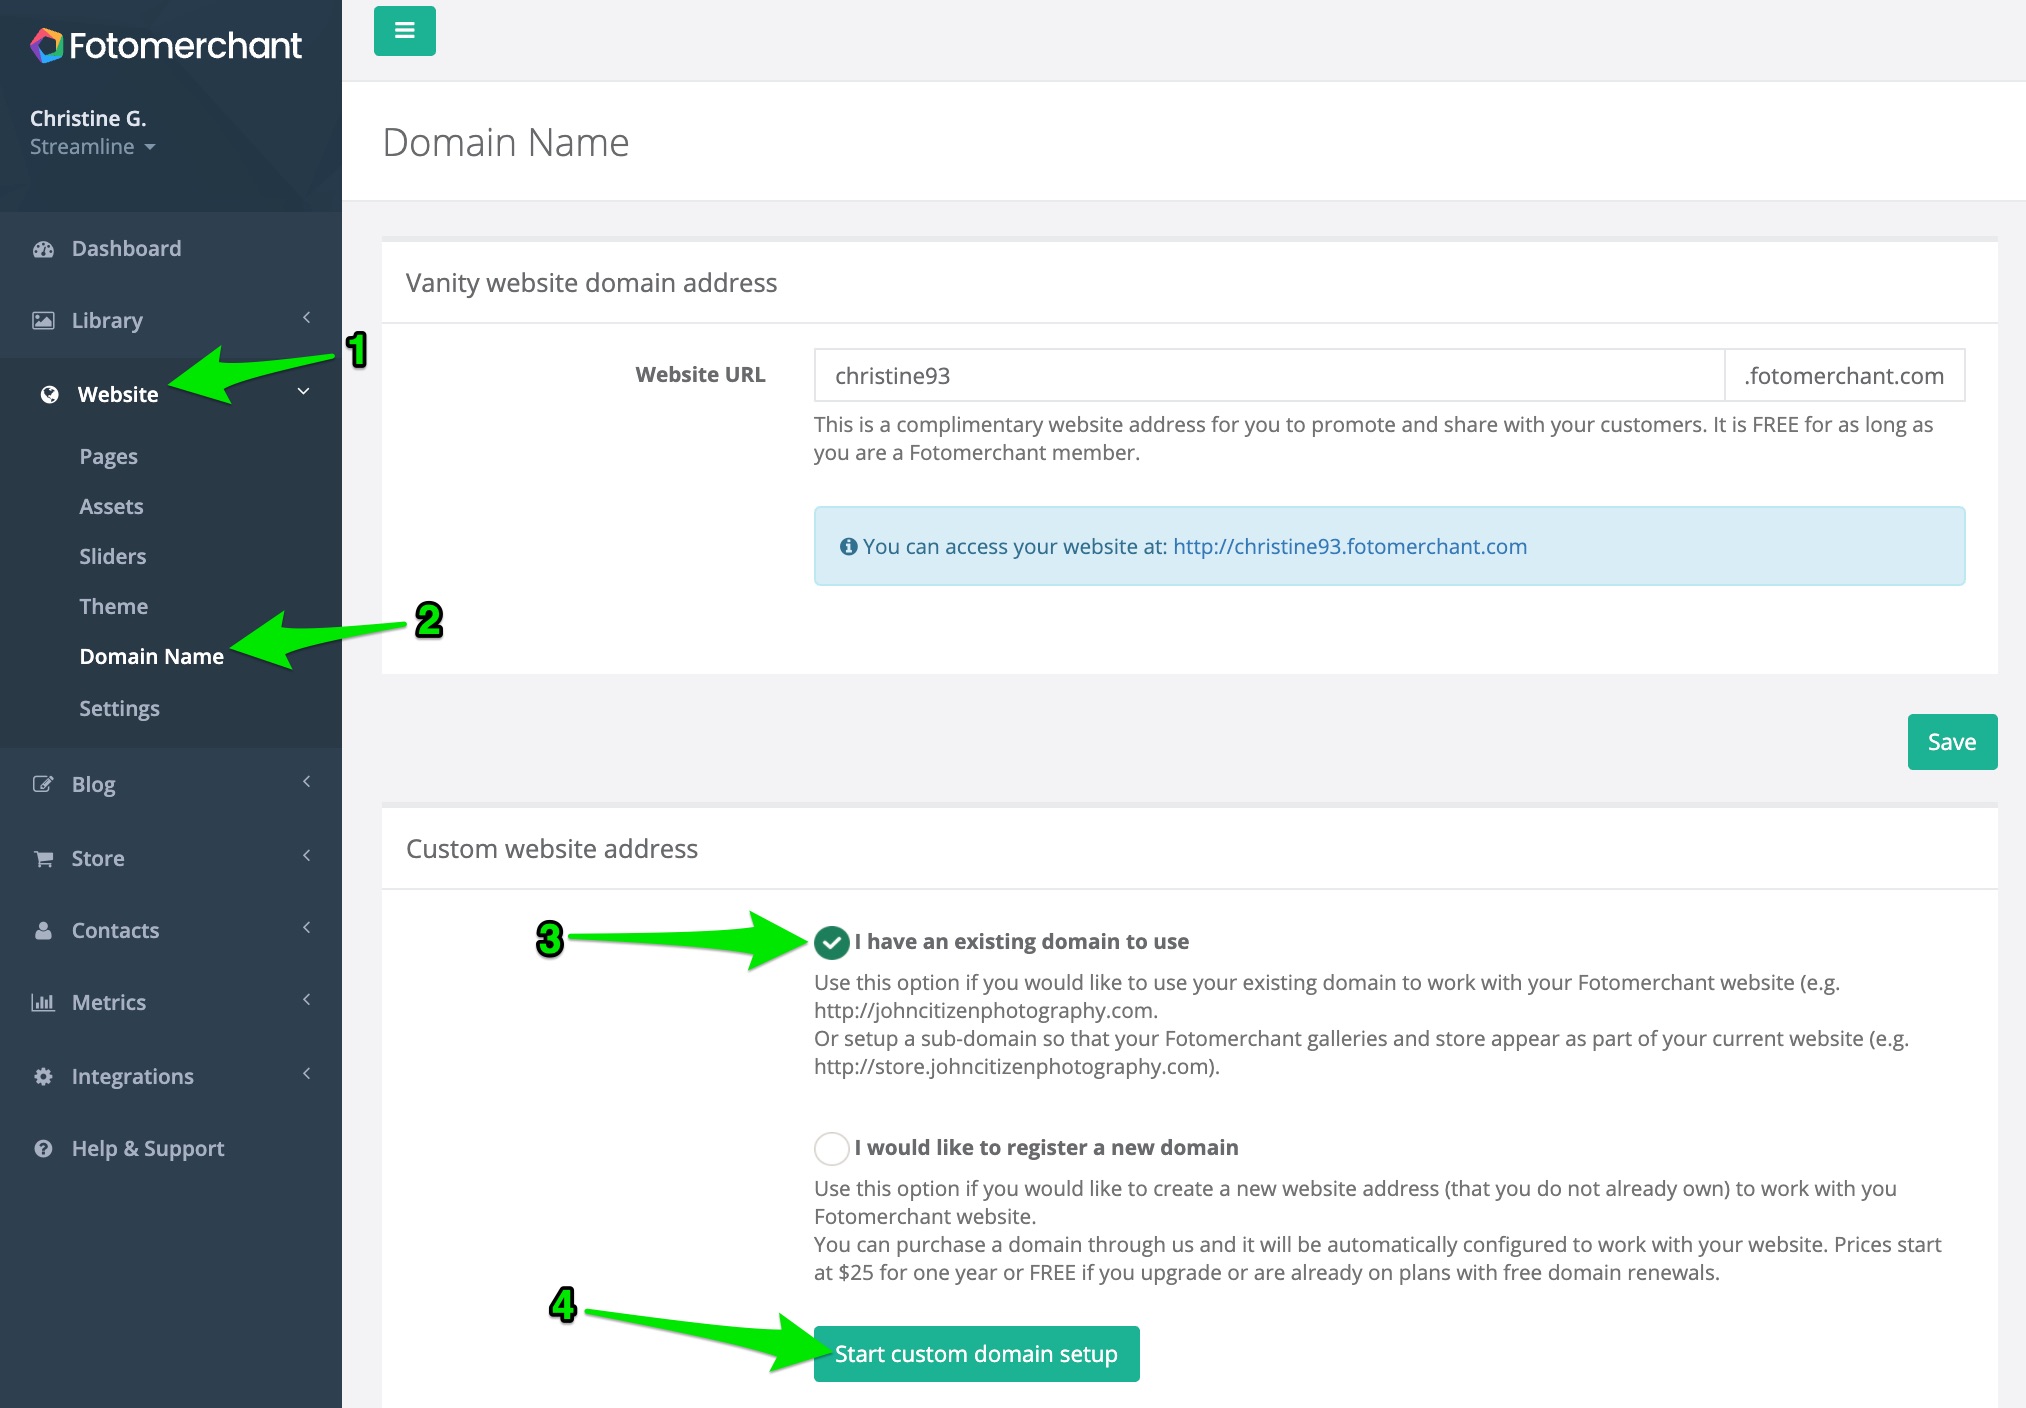2026x1408 pixels.
Task: Open the christine93.fotomerchant.com link
Action: pyautogui.click(x=1350, y=547)
